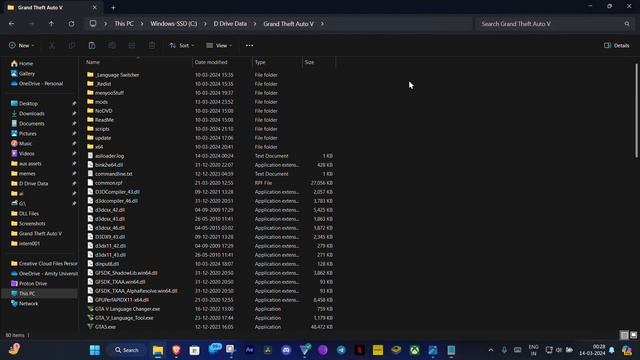Click the Rename toolbar icon

(112, 45)
